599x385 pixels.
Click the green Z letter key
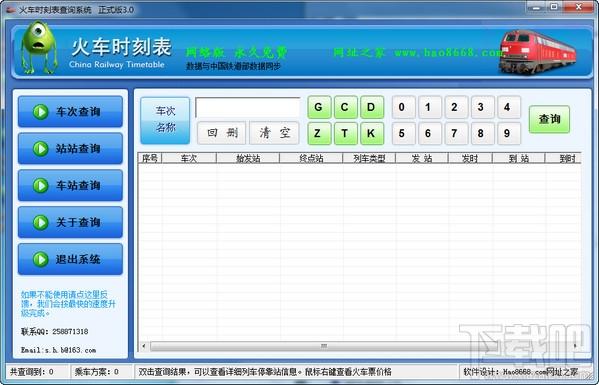click(x=319, y=133)
